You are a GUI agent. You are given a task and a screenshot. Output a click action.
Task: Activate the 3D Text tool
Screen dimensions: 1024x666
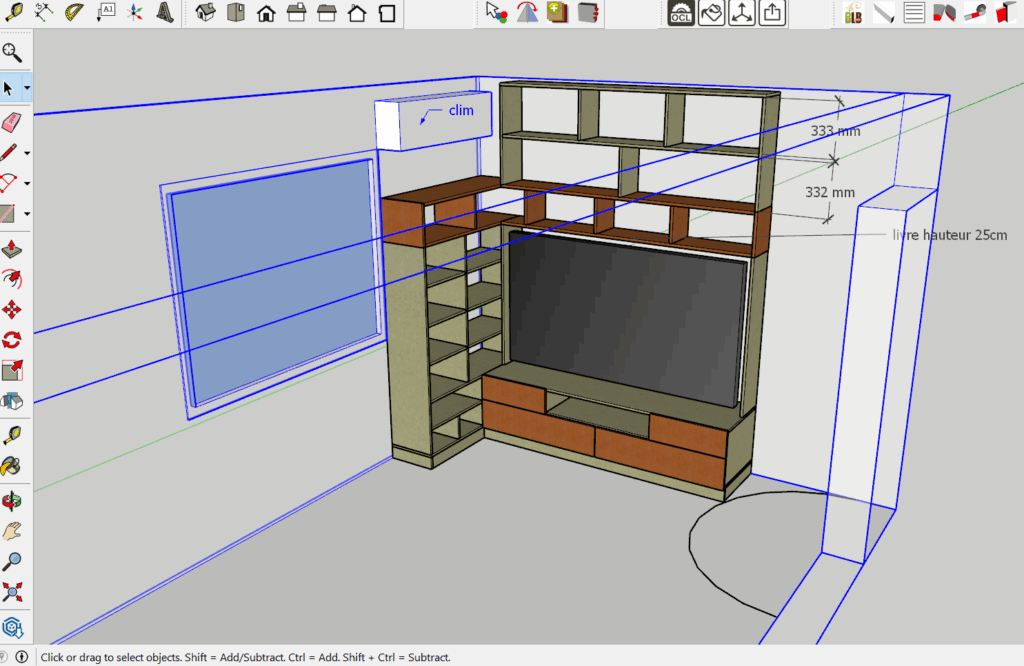tap(167, 13)
